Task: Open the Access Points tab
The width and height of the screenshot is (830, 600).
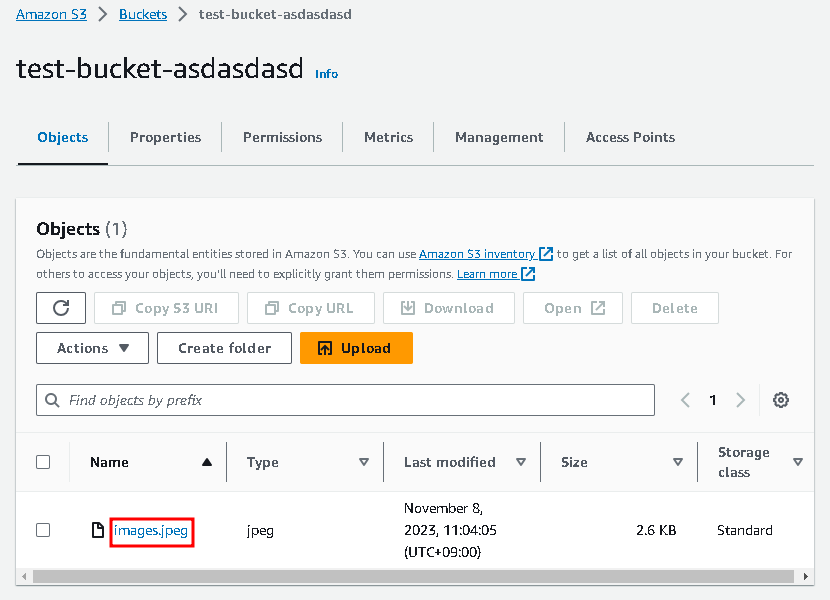Action: [630, 137]
